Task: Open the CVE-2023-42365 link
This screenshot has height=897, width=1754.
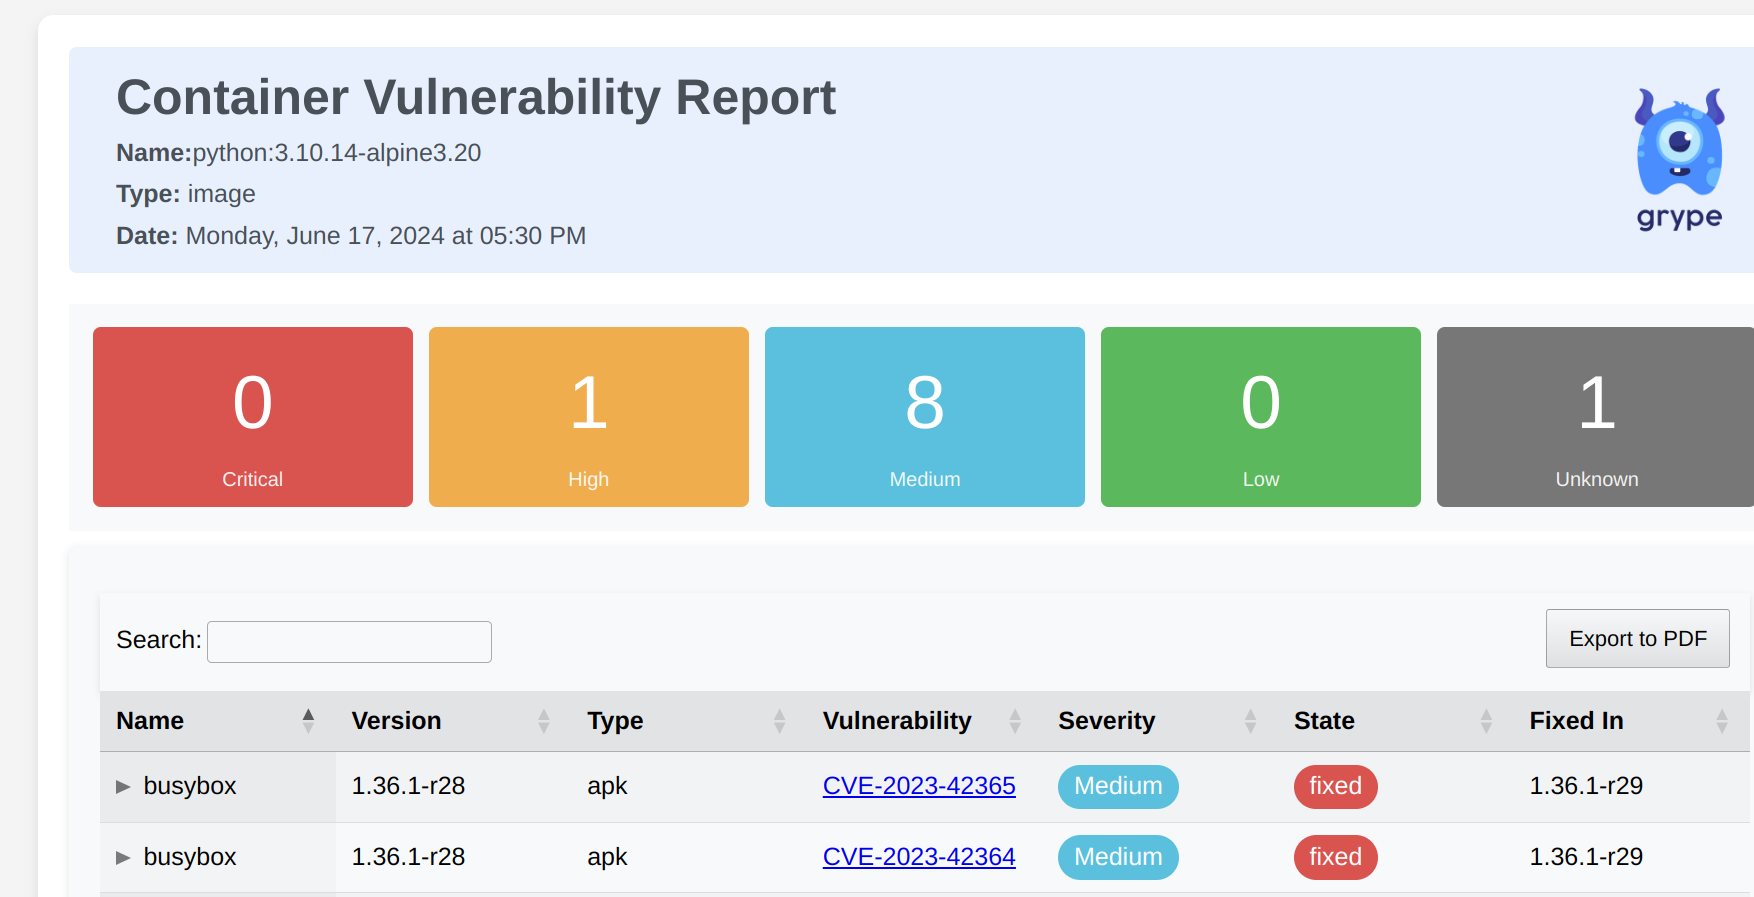Action: (x=918, y=786)
